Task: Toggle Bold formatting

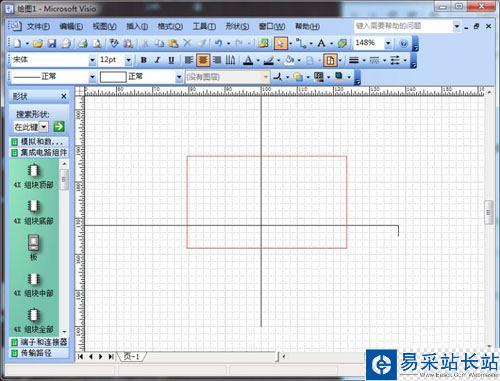Action: tap(144, 60)
